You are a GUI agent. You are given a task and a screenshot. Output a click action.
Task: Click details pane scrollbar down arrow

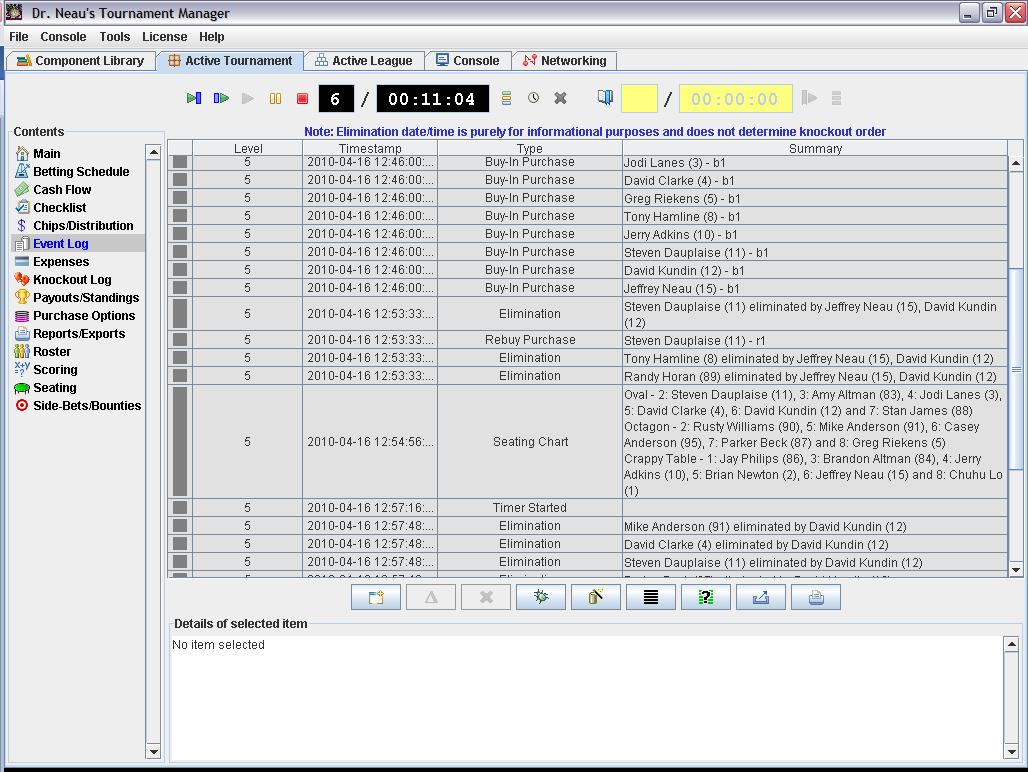click(x=1011, y=752)
